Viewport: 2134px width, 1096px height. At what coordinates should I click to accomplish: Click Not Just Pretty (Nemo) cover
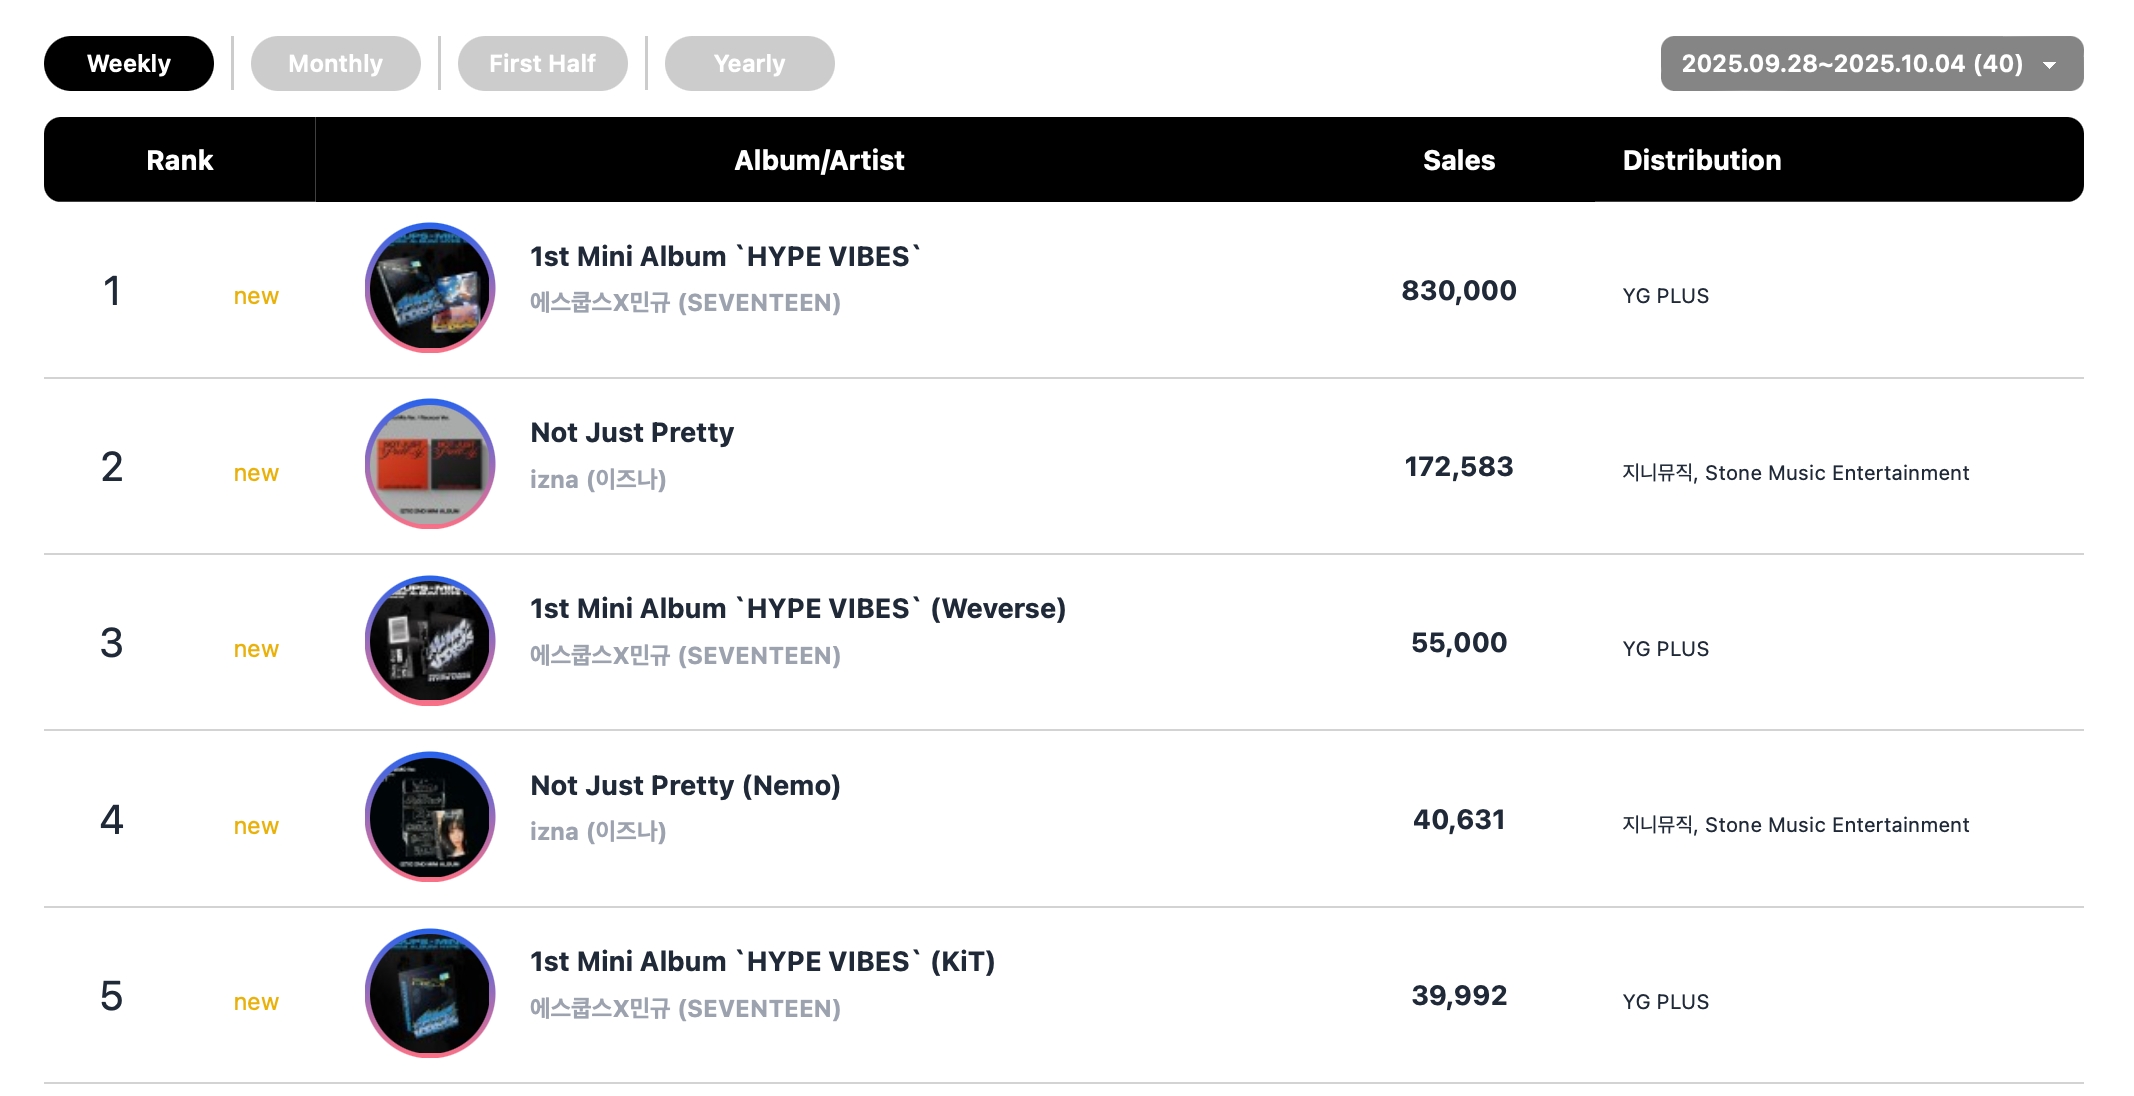click(430, 817)
